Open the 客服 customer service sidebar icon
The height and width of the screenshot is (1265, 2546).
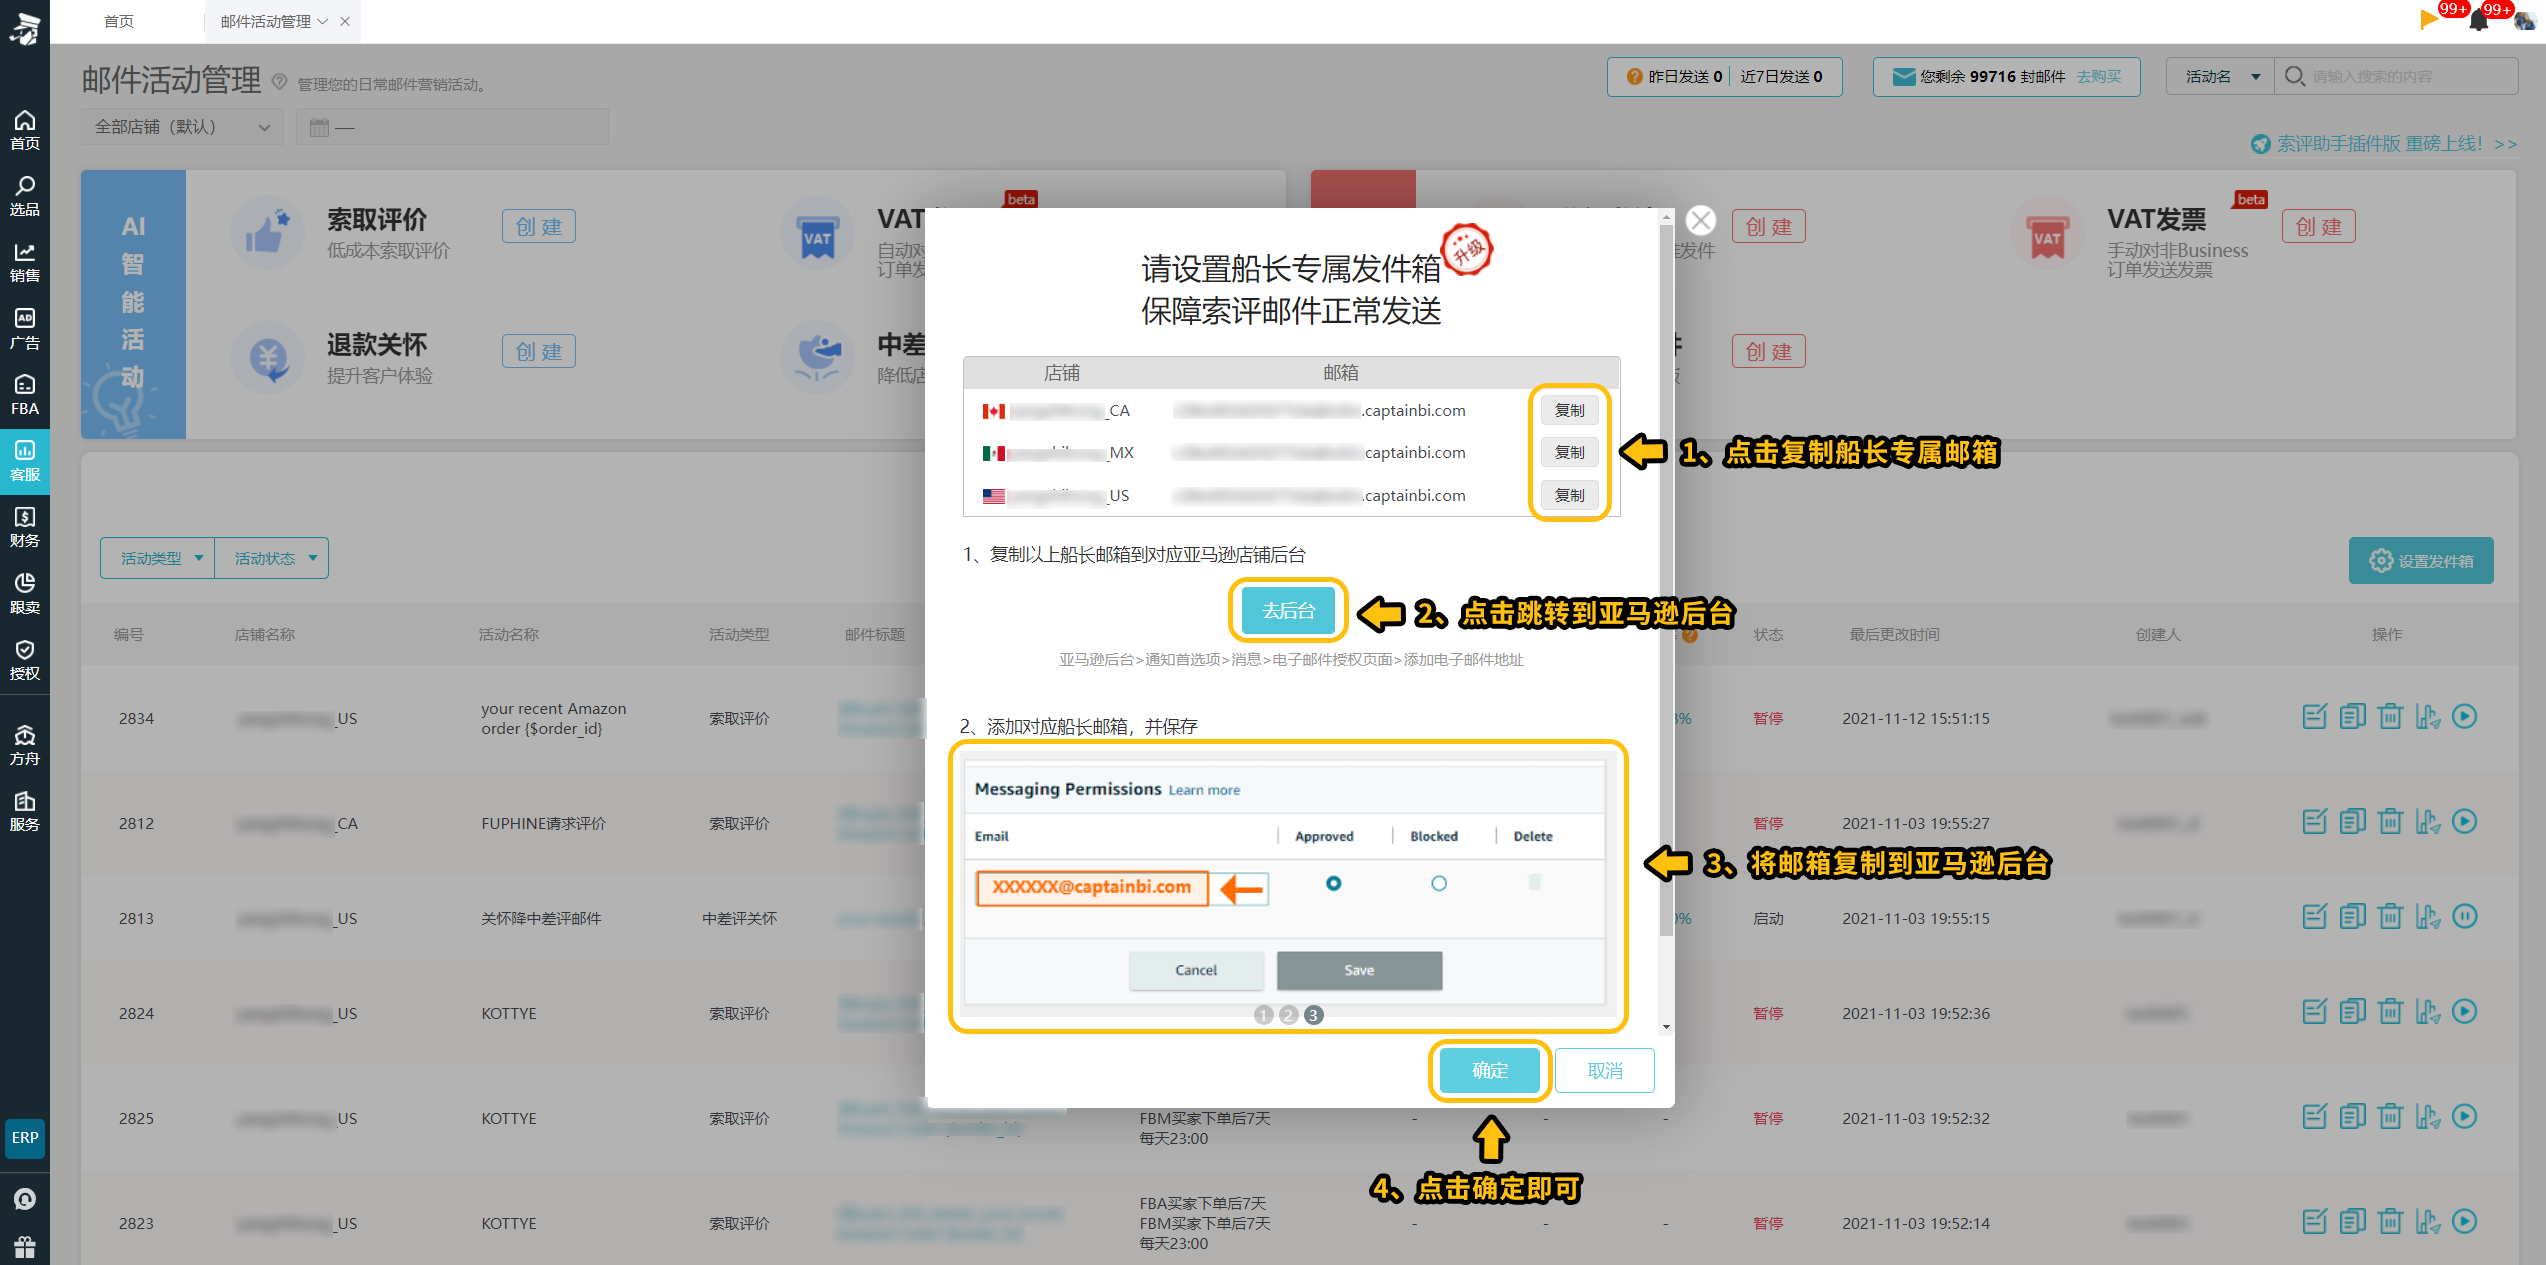click(x=24, y=461)
